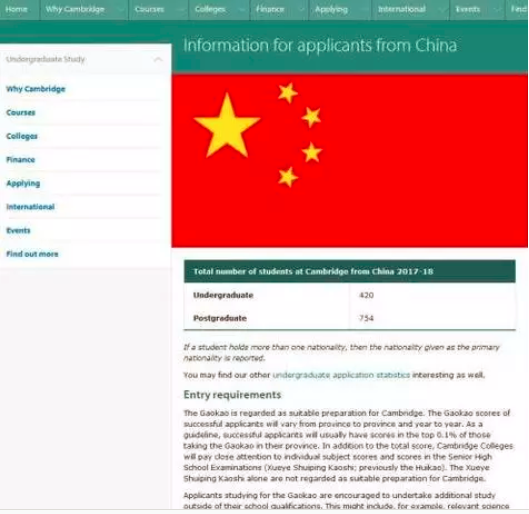
Task: Open the Applying sidebar link
Action: point(23,183)
